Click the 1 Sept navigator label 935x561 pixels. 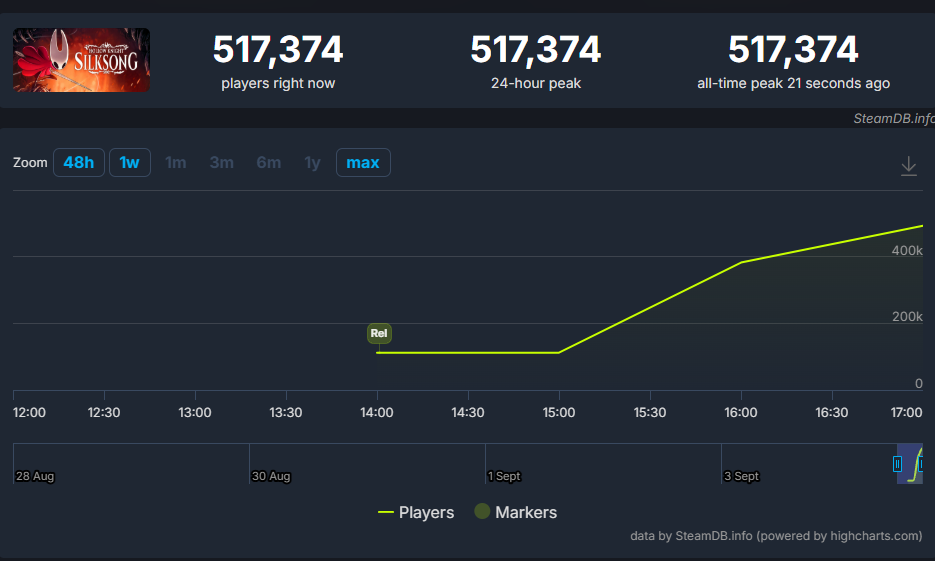(504, 476)
